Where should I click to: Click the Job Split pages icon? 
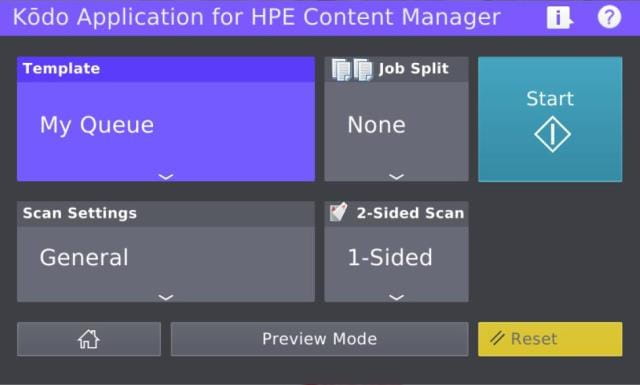tap(352, 69)
